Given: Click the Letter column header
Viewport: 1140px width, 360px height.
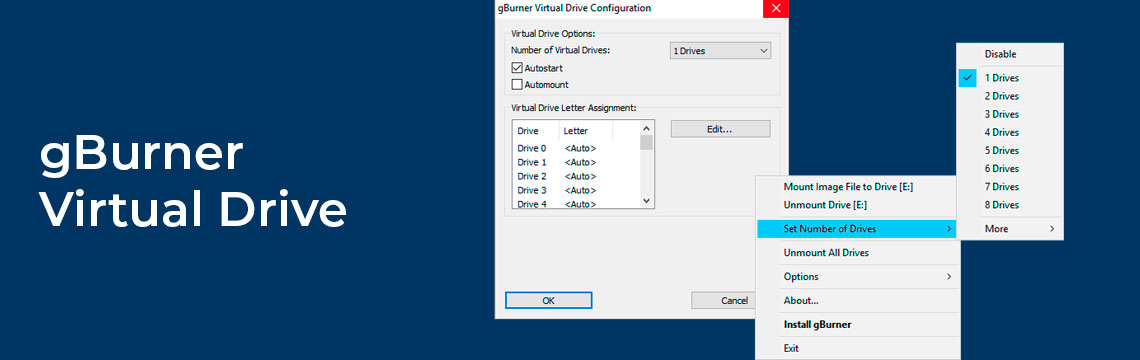Looking at the screenshot, I should (x=586, y=131).
